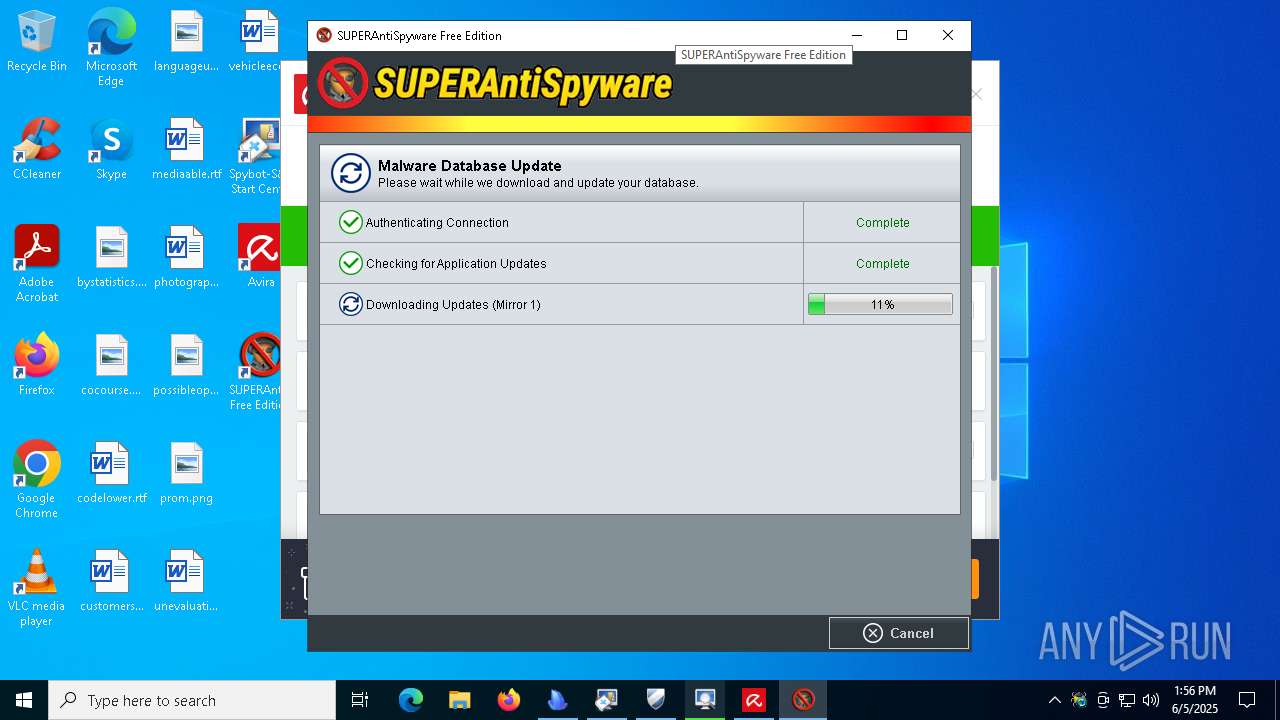The height and width of the screenshot is (720, 1280).
Task: Select the photograp document on desktop
Action: click(186, 257)
